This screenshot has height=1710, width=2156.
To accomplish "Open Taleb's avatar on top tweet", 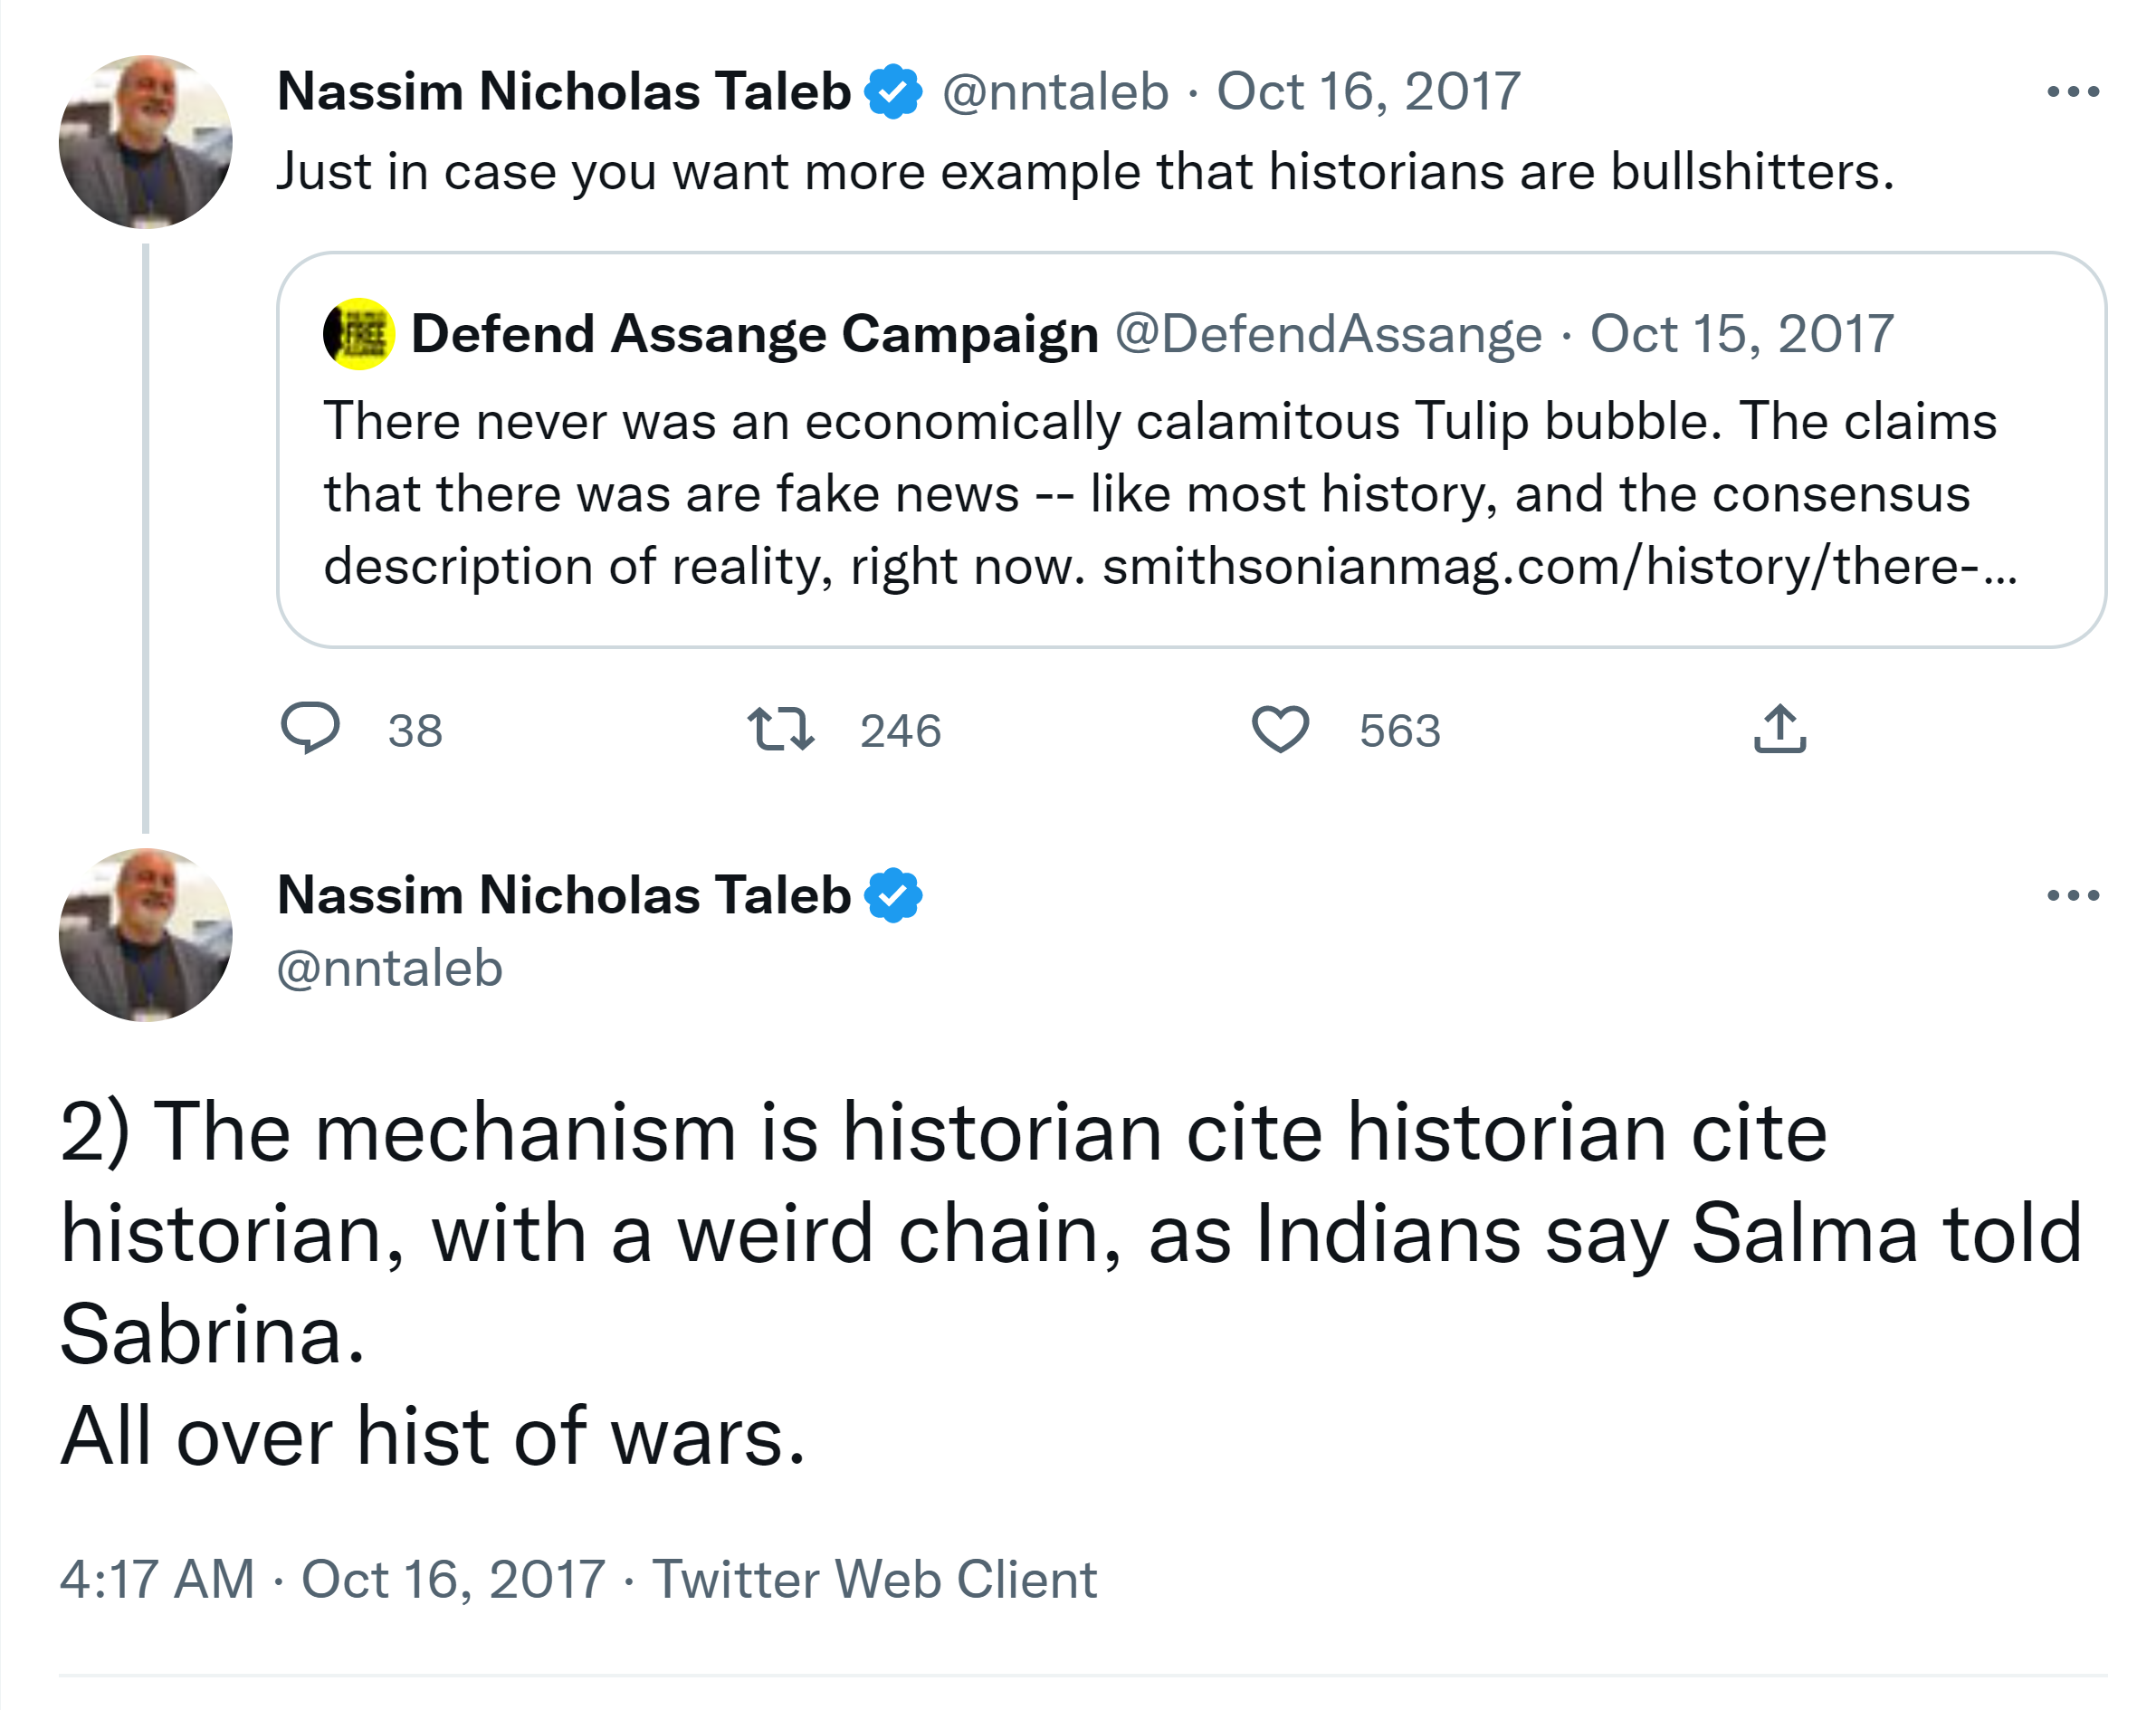I will [x=146, y=142].
